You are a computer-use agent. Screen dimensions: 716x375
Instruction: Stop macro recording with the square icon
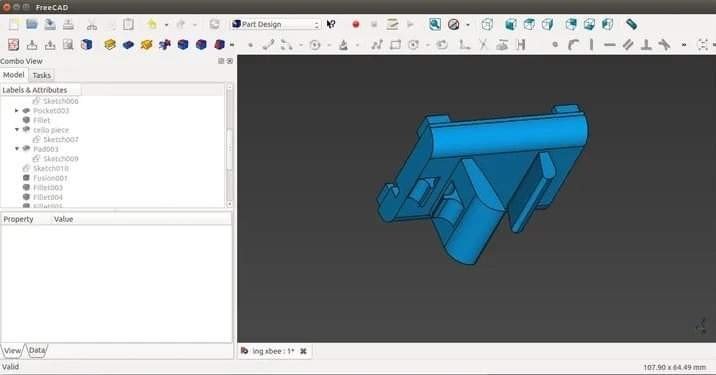[374, 24]
